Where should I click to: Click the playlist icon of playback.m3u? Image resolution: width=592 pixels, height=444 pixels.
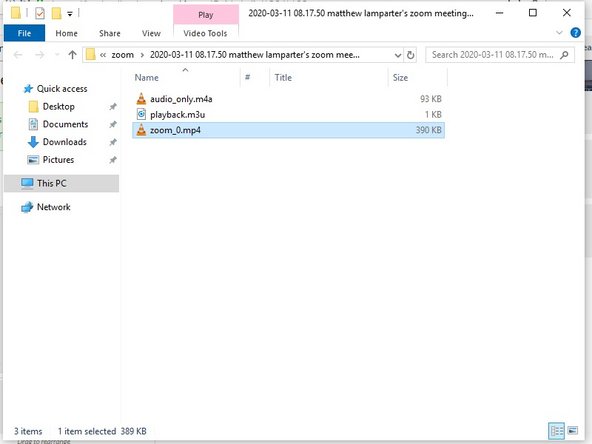[141, 114]
